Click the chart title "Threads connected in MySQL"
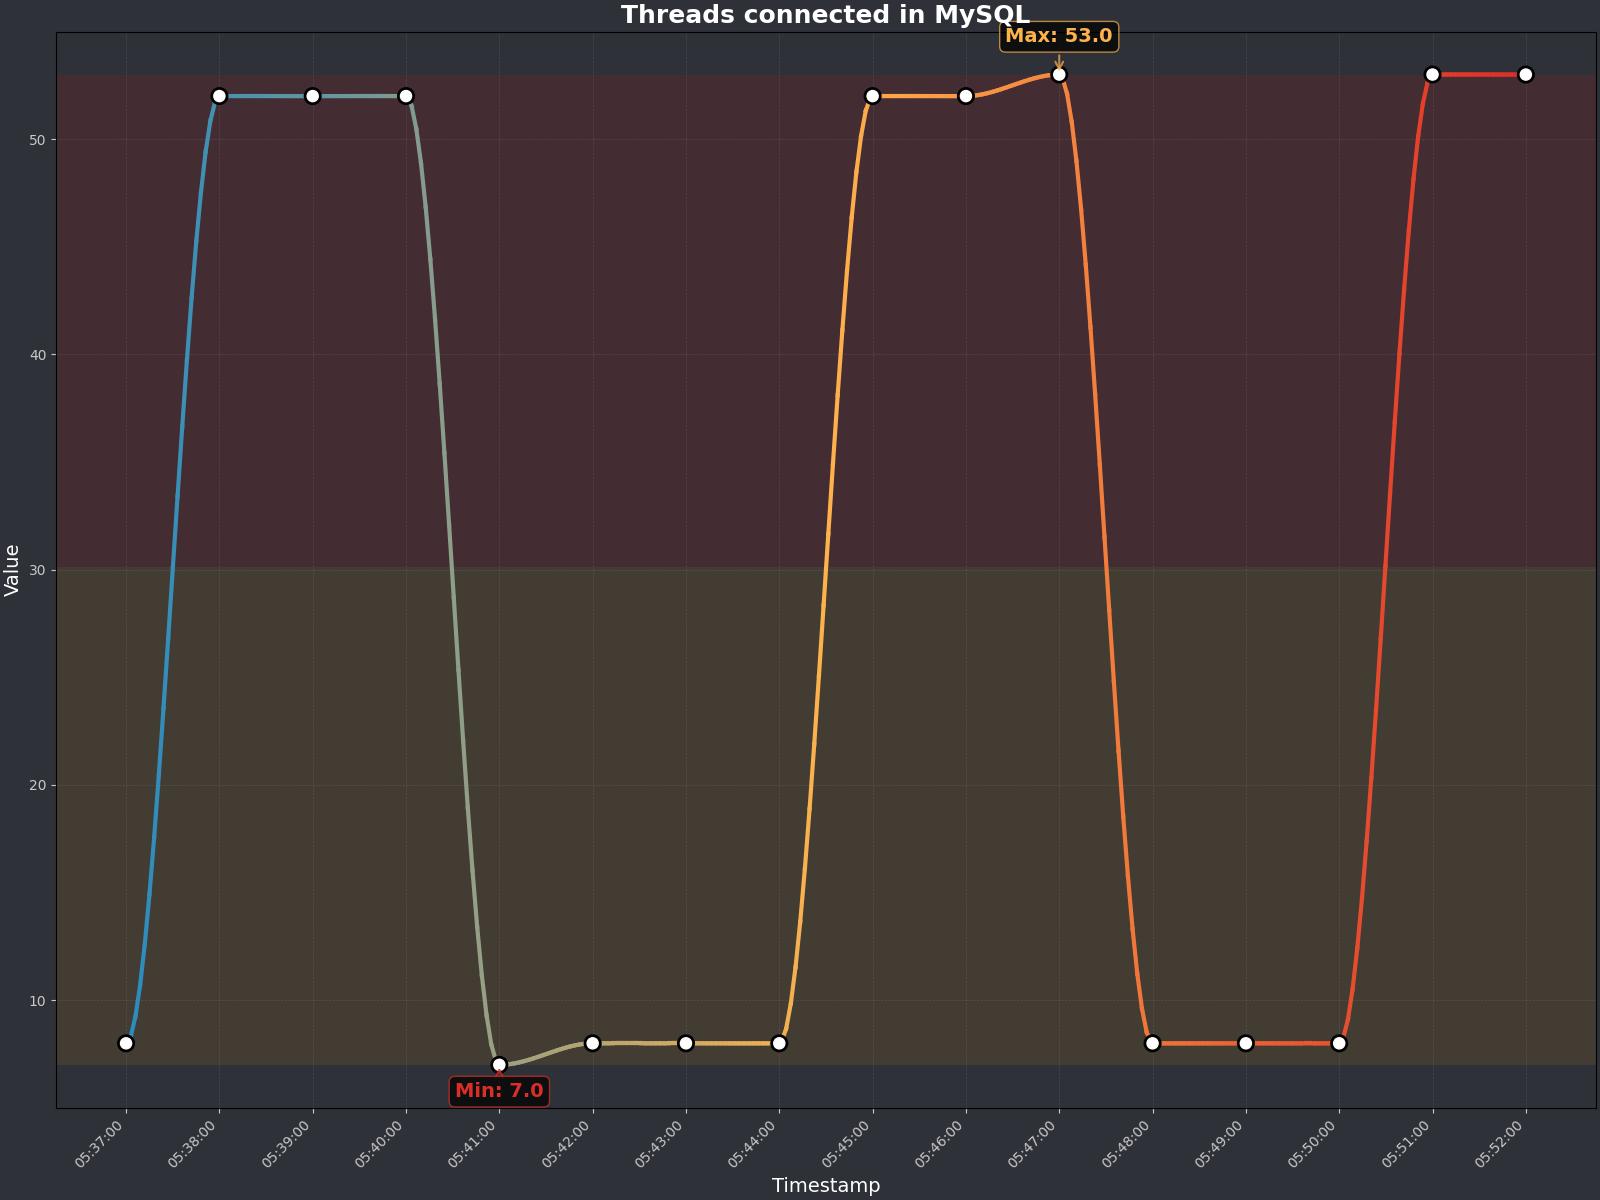 coord(825,15)
